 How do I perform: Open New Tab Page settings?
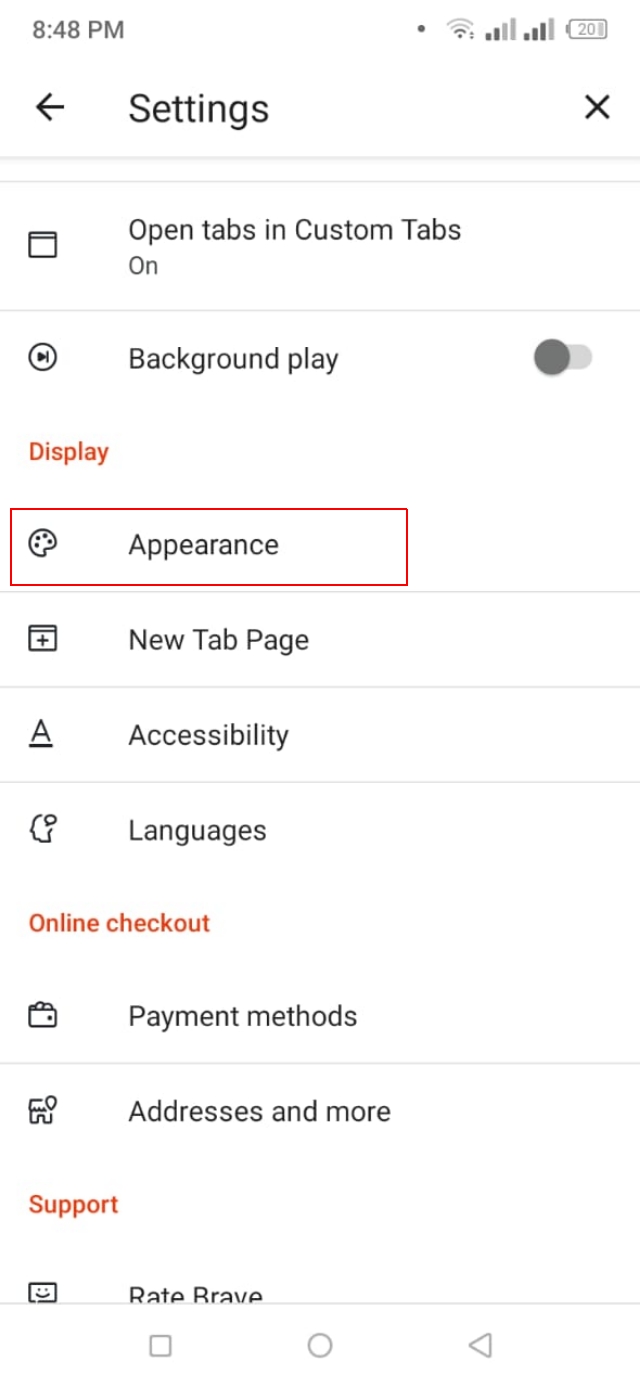click(x=218, y=639)
